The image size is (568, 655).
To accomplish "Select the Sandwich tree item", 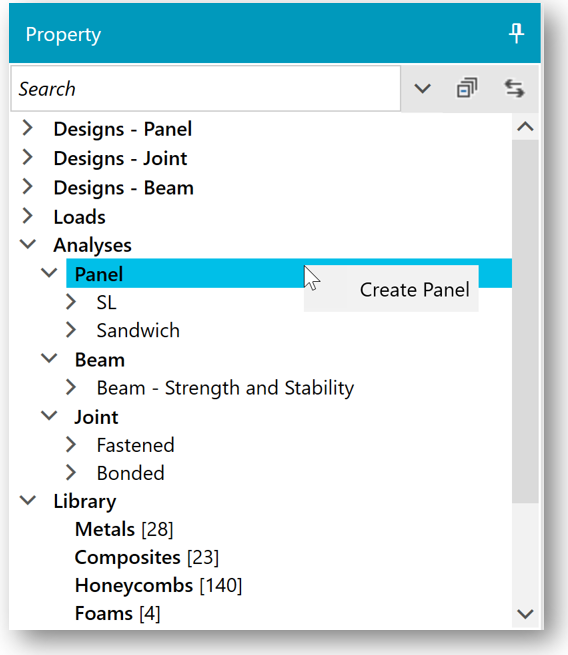I will (138, 330).
